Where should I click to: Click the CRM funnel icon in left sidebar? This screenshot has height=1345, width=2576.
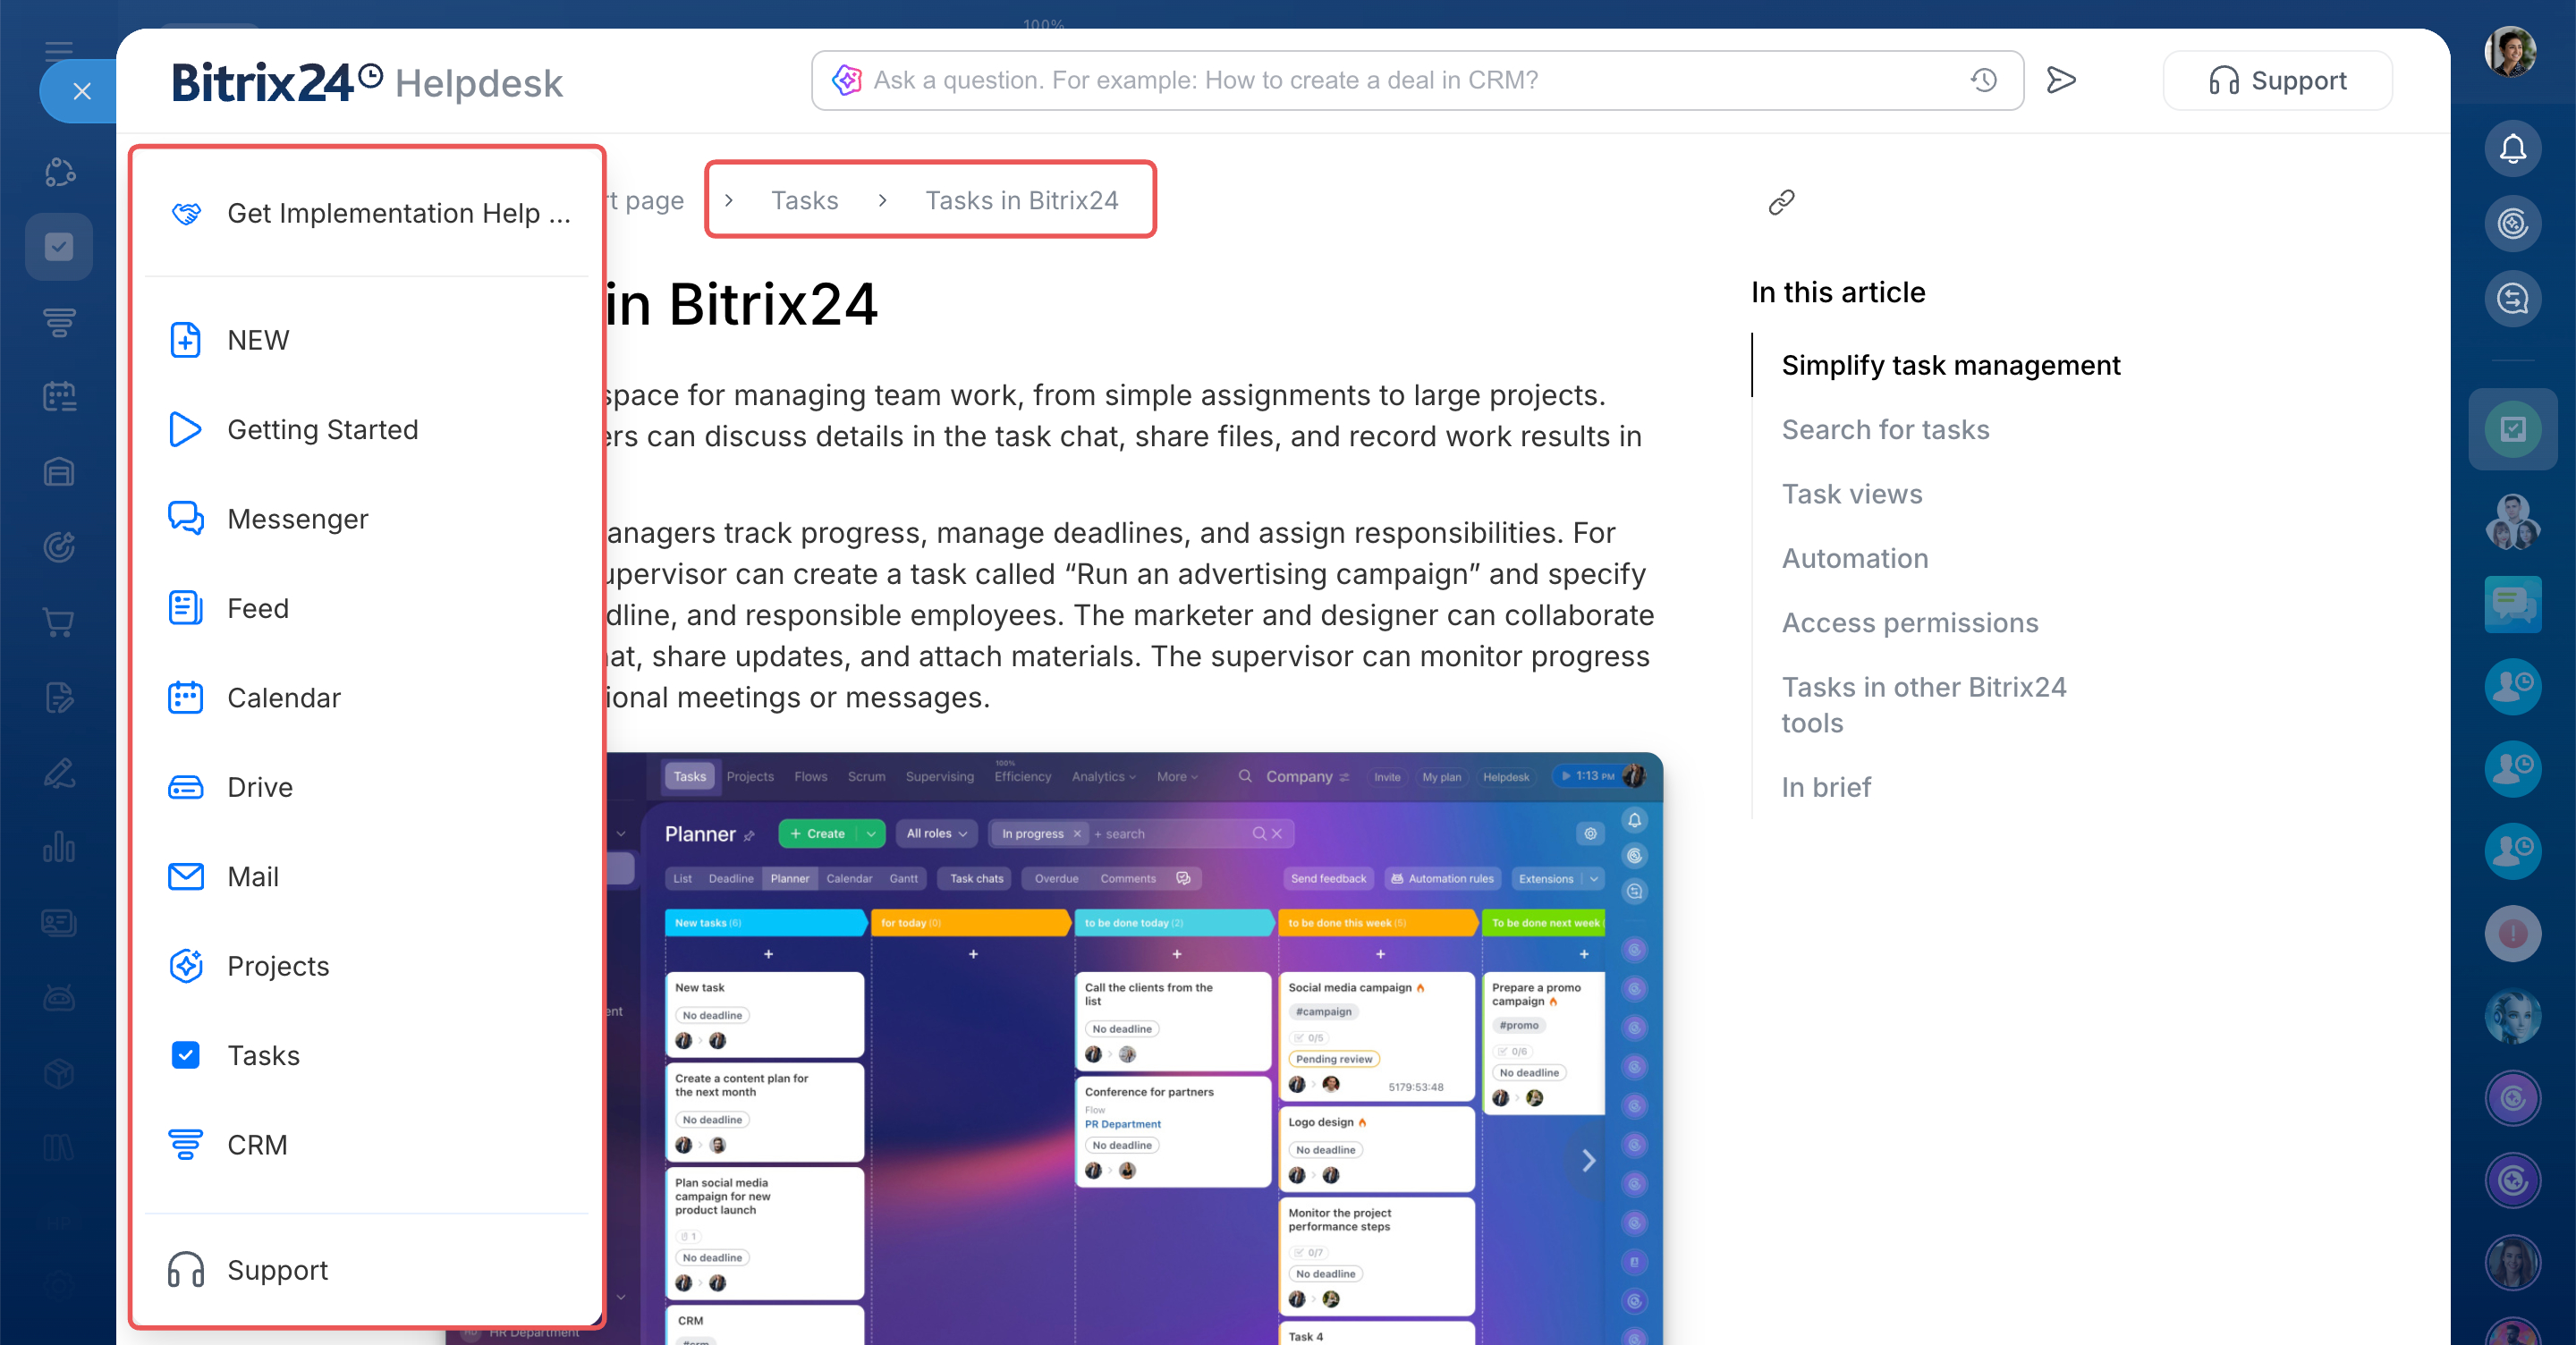tap(59, 322)
